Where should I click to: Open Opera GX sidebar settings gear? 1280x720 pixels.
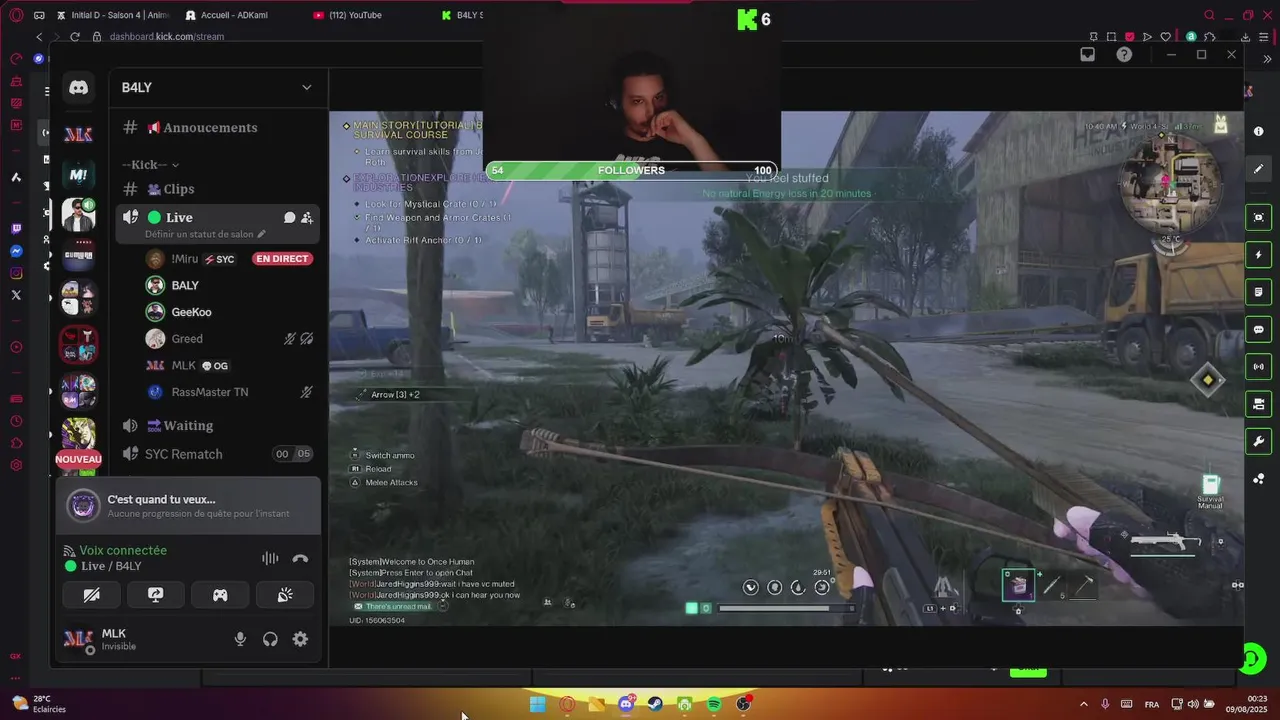(x=16, y=465)
